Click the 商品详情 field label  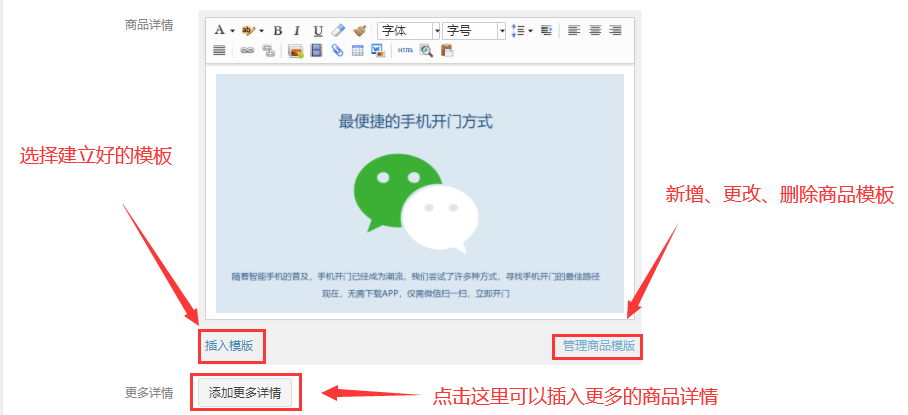pos(149,25)
